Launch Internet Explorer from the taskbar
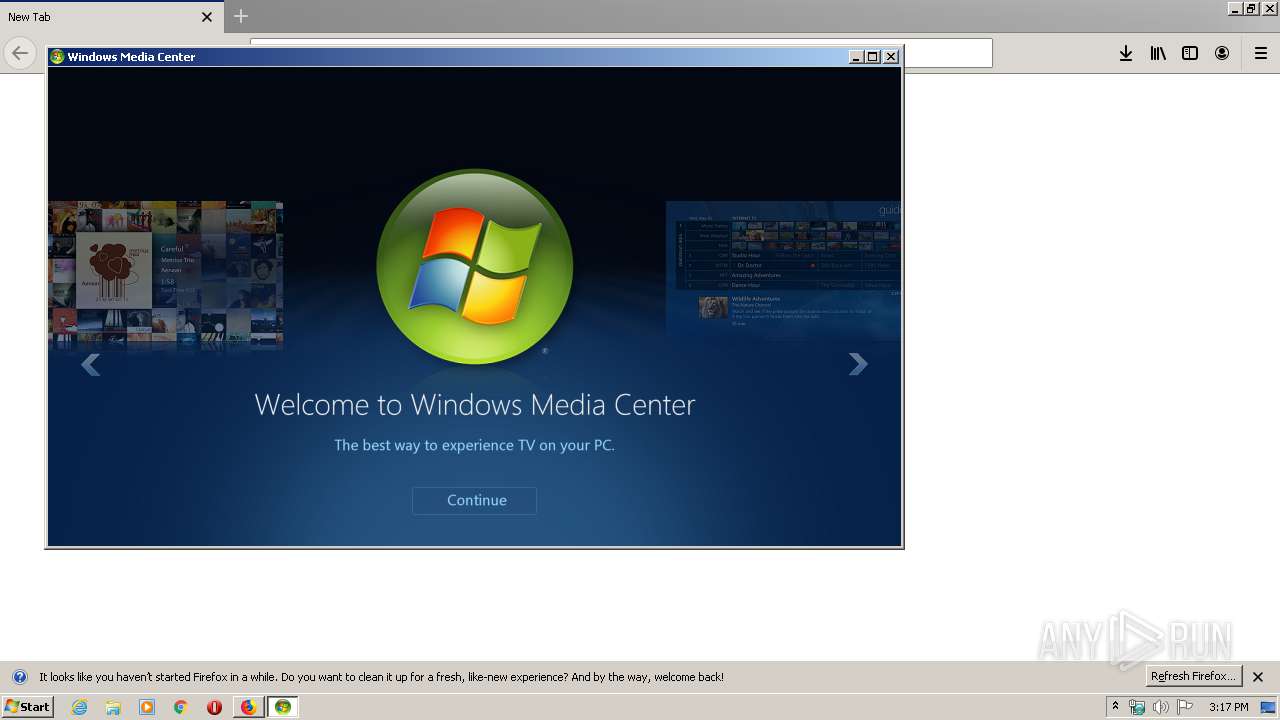Screen dimensions: 1280x720 80,707
